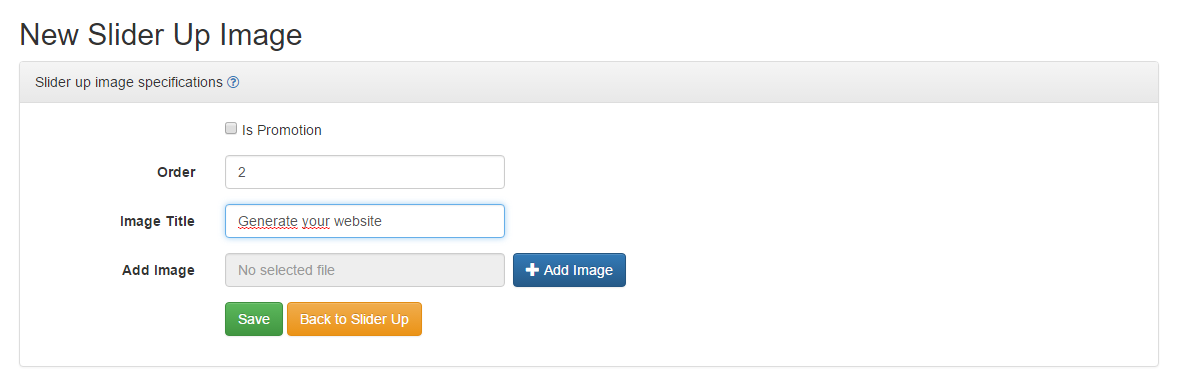Enable the Is Promotion checkbox
This screenshot has height=390, width=1182.
click(231, 128)
